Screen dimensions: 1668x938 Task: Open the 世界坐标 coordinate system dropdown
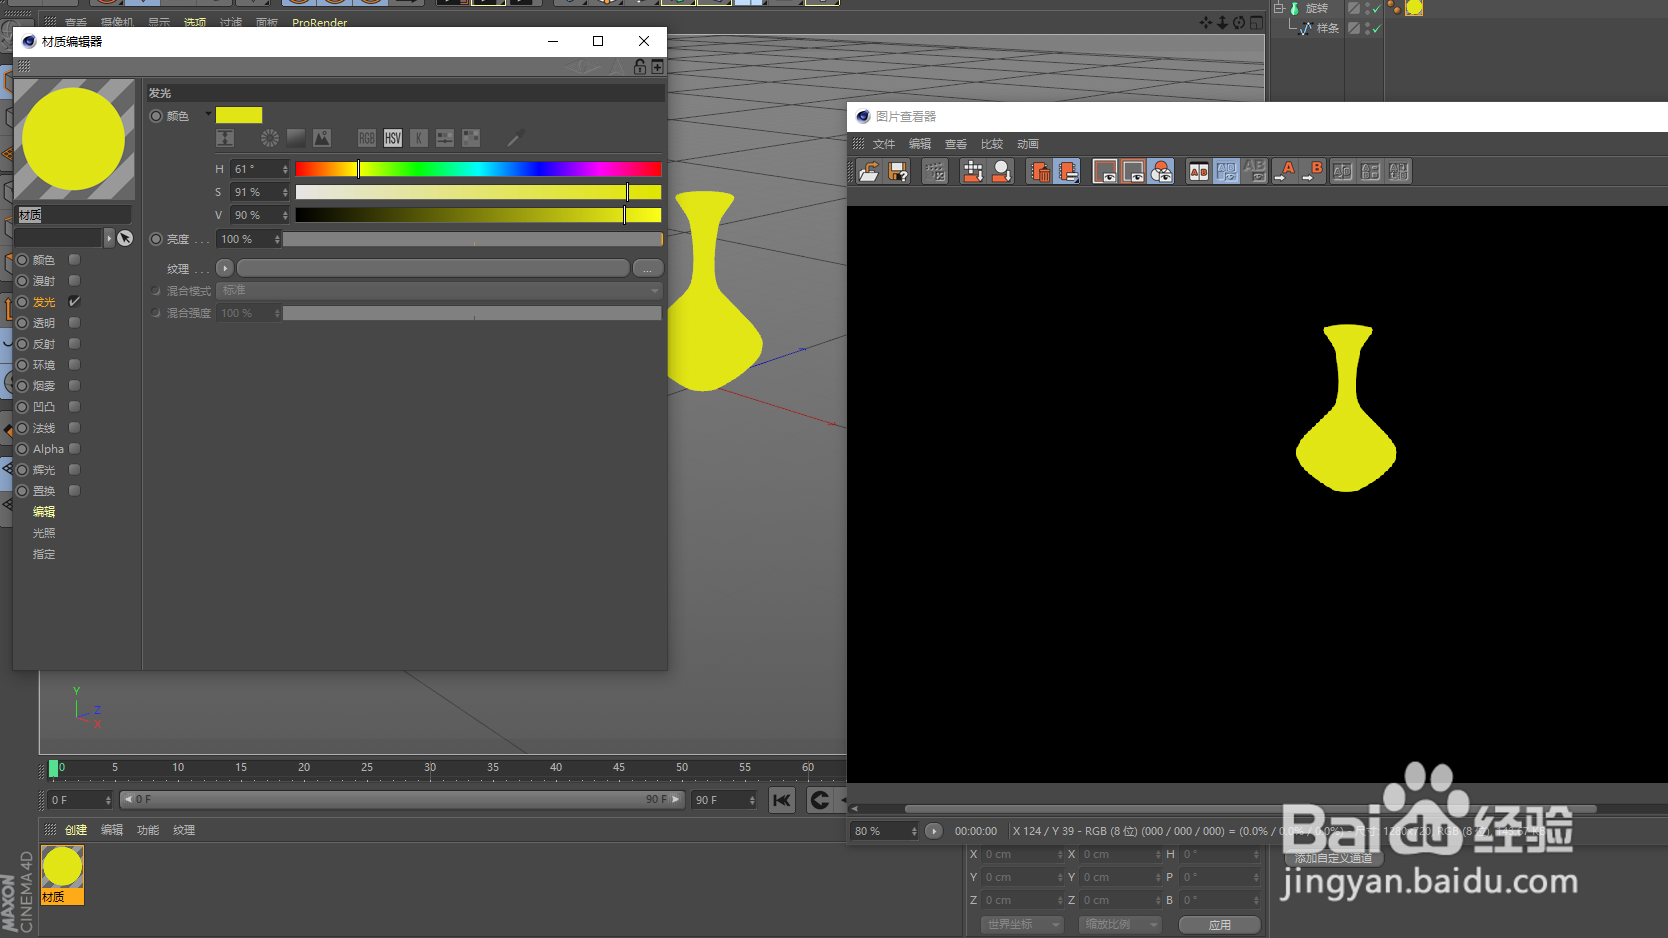tap(1020, 924)
